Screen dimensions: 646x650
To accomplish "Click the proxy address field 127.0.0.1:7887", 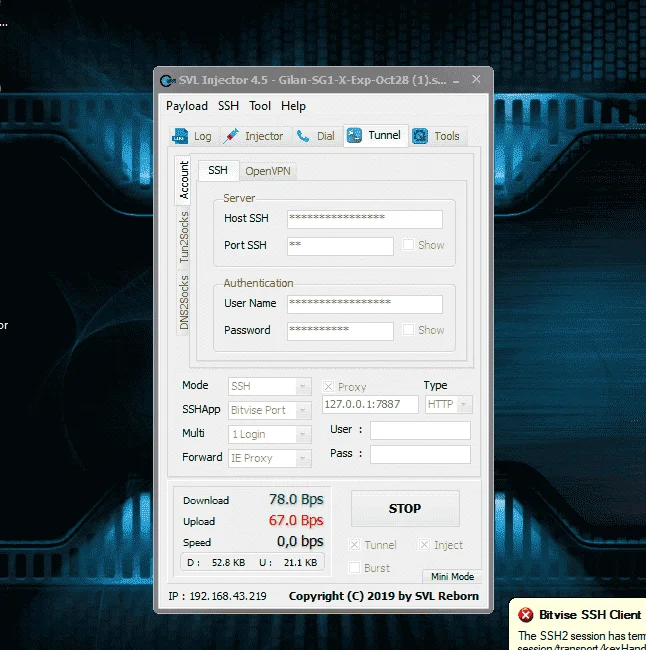I will (x=370, y=404).
